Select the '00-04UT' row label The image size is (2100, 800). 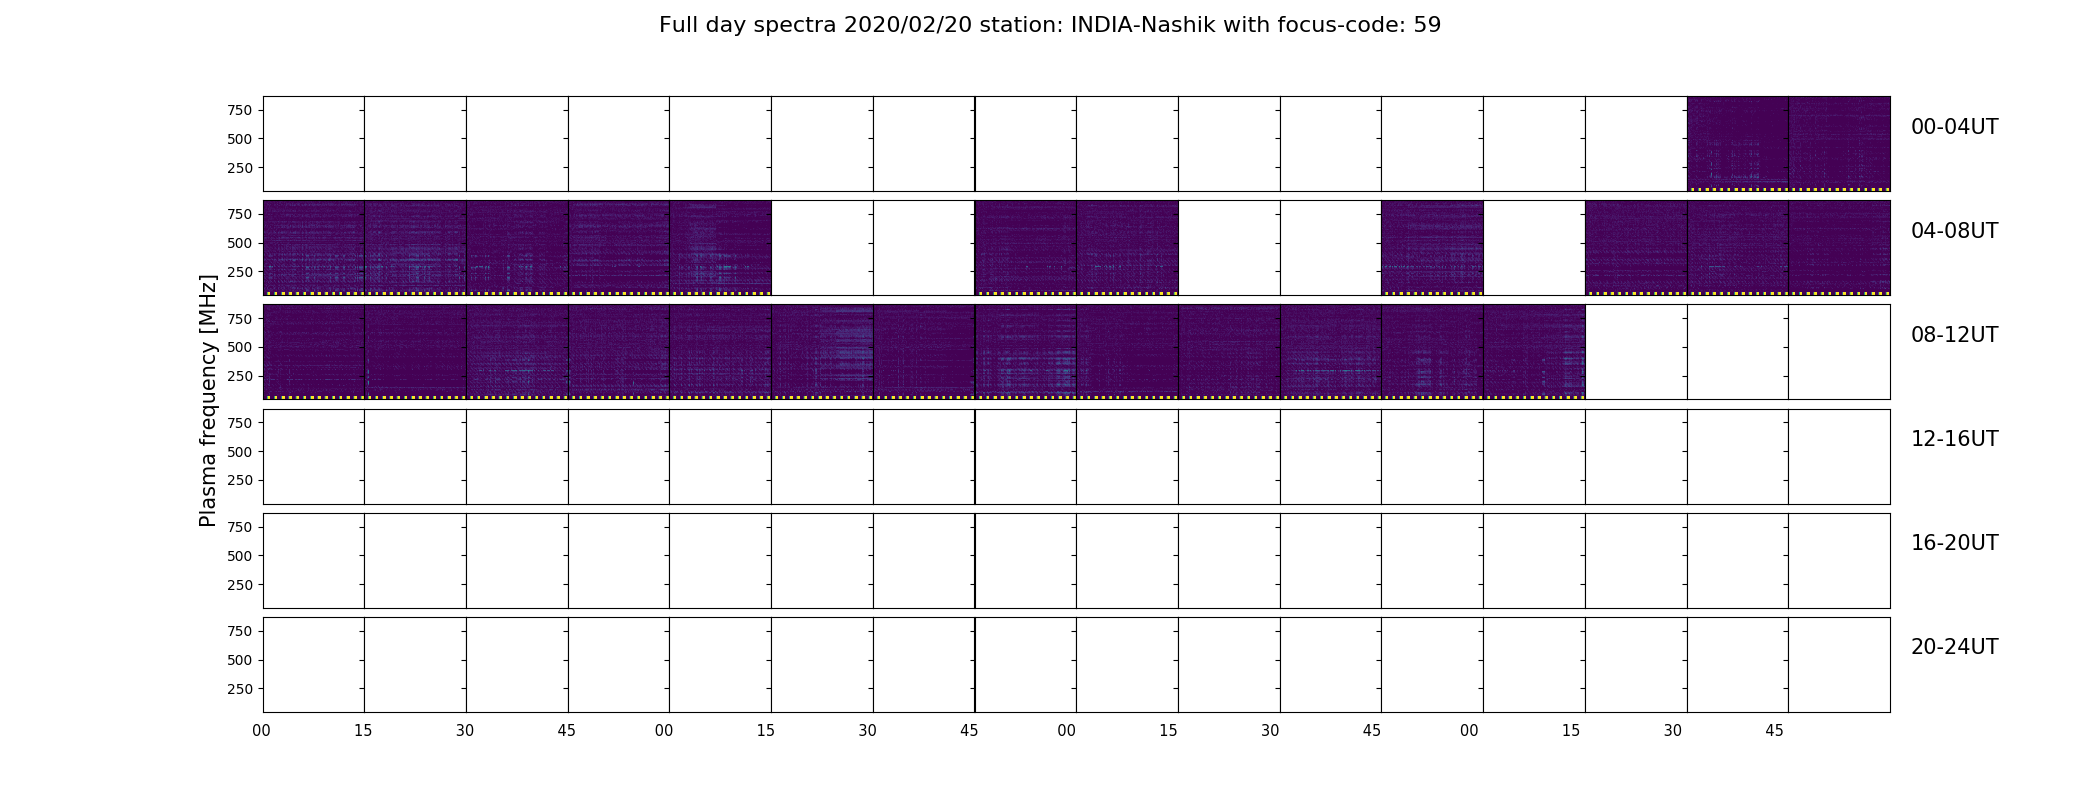1954,127
